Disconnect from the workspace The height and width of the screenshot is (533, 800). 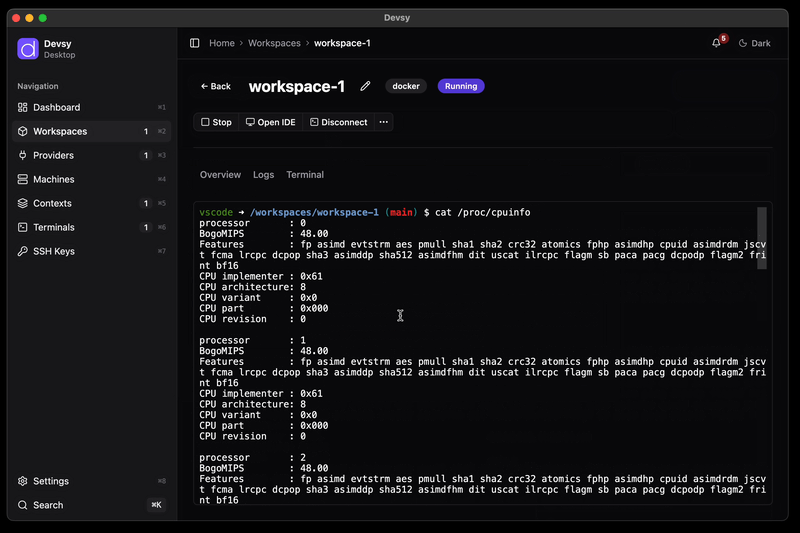[338, 122]
